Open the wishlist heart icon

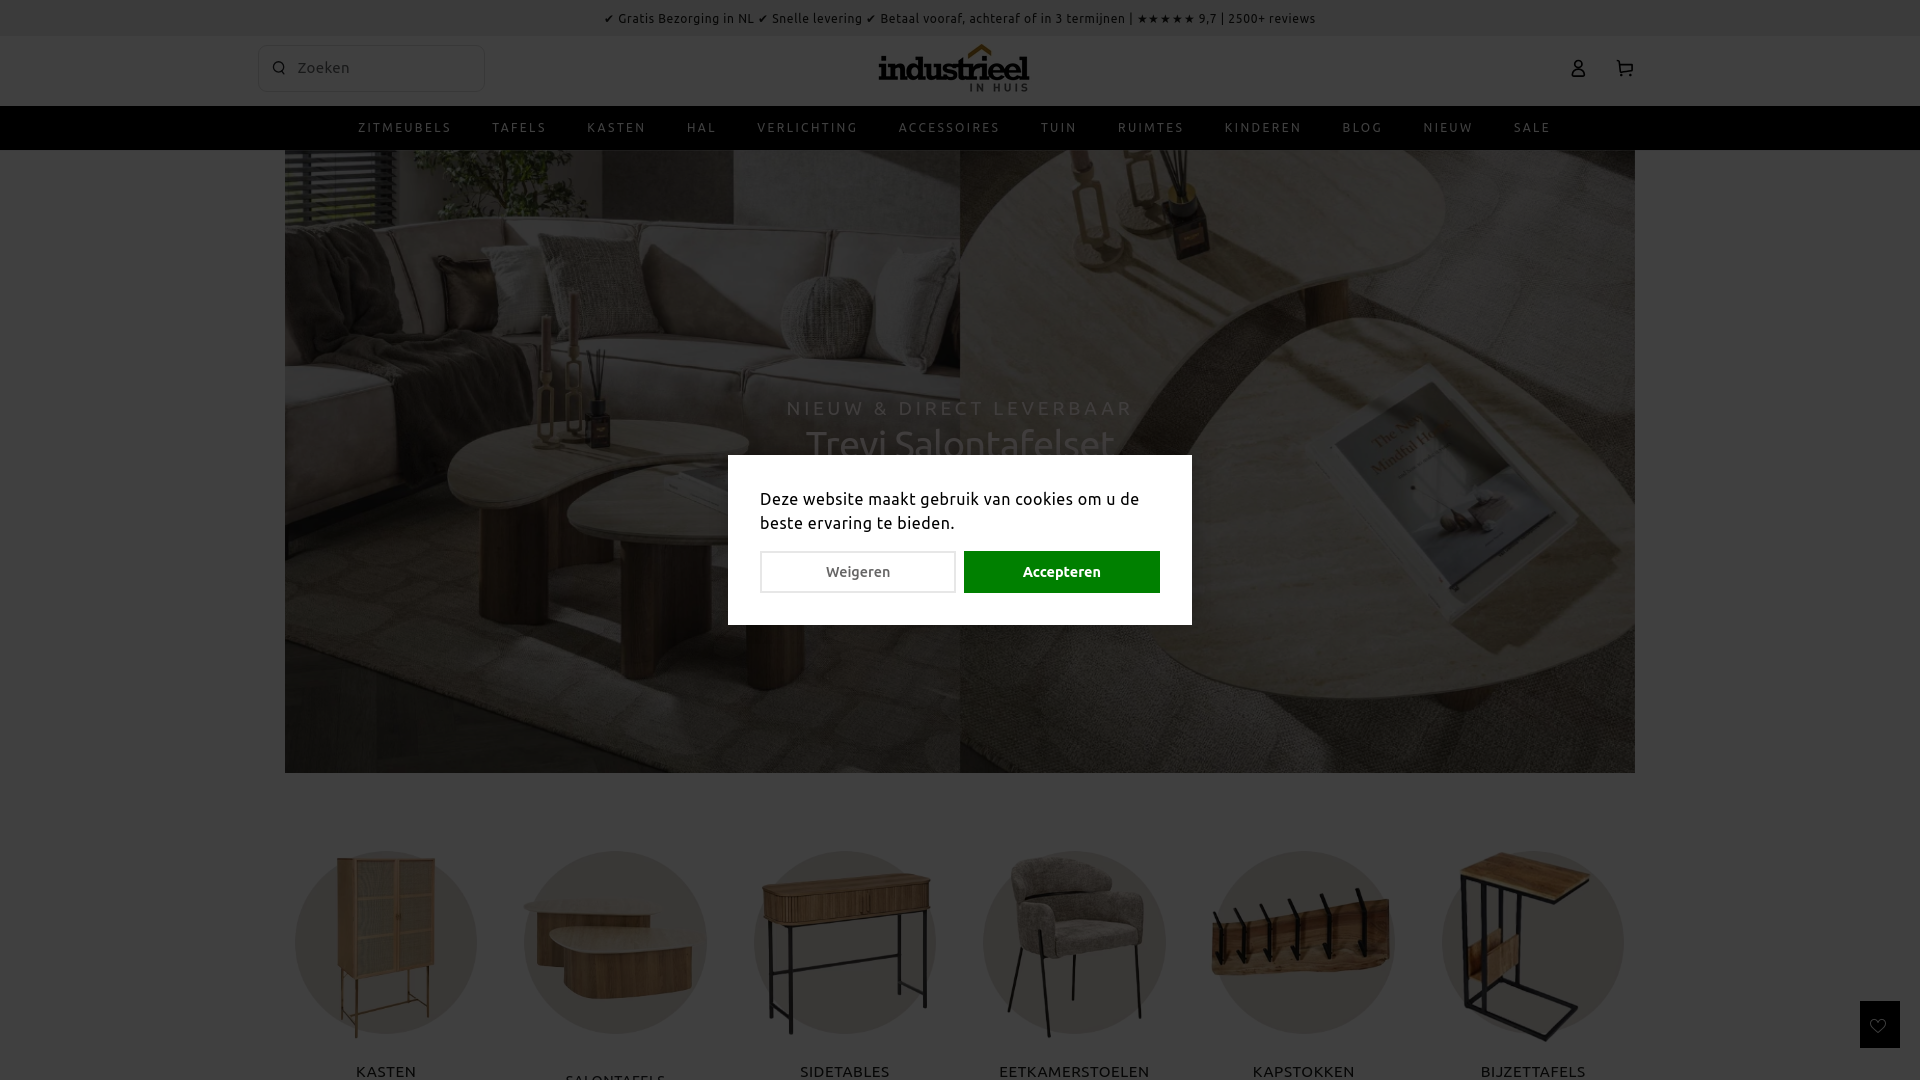[1879, 1025]
